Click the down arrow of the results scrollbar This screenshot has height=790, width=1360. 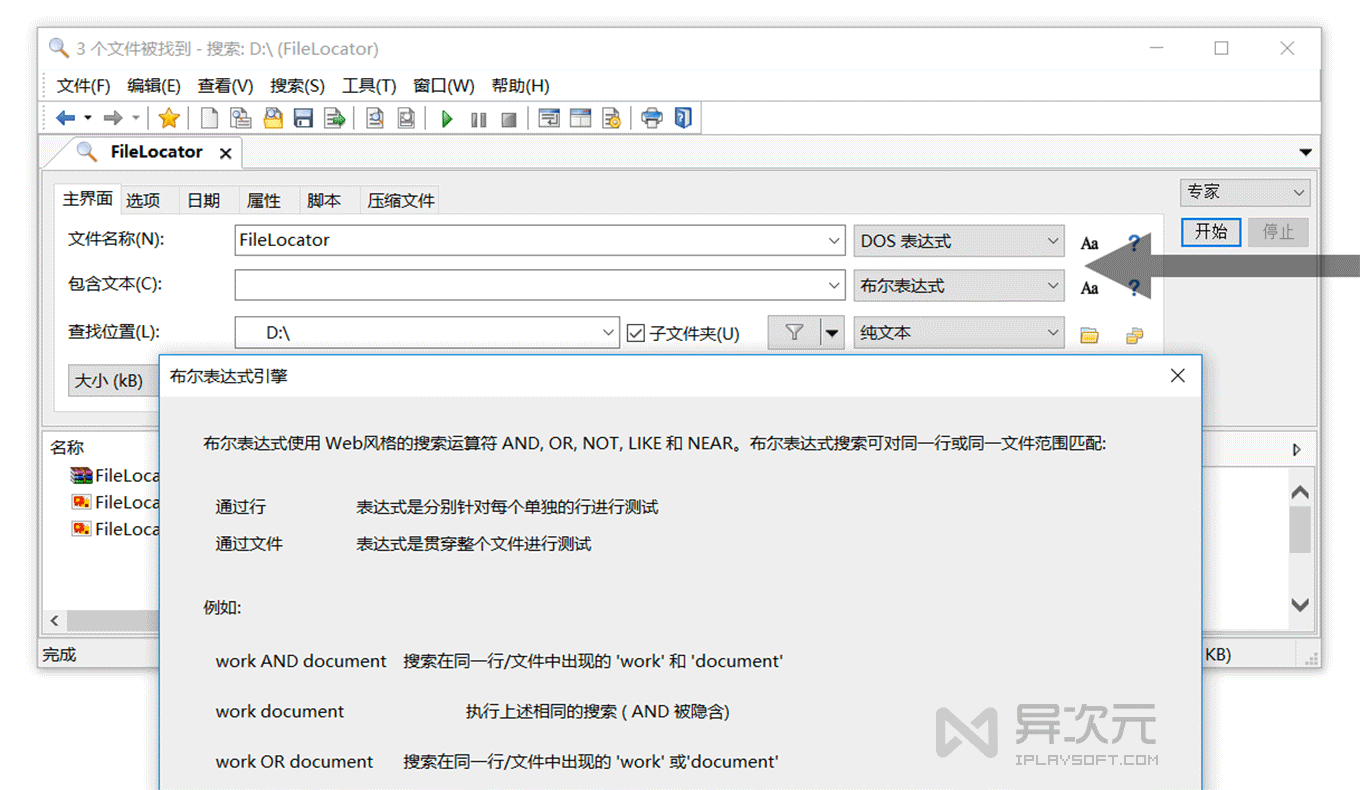(x=1300, y=604)
